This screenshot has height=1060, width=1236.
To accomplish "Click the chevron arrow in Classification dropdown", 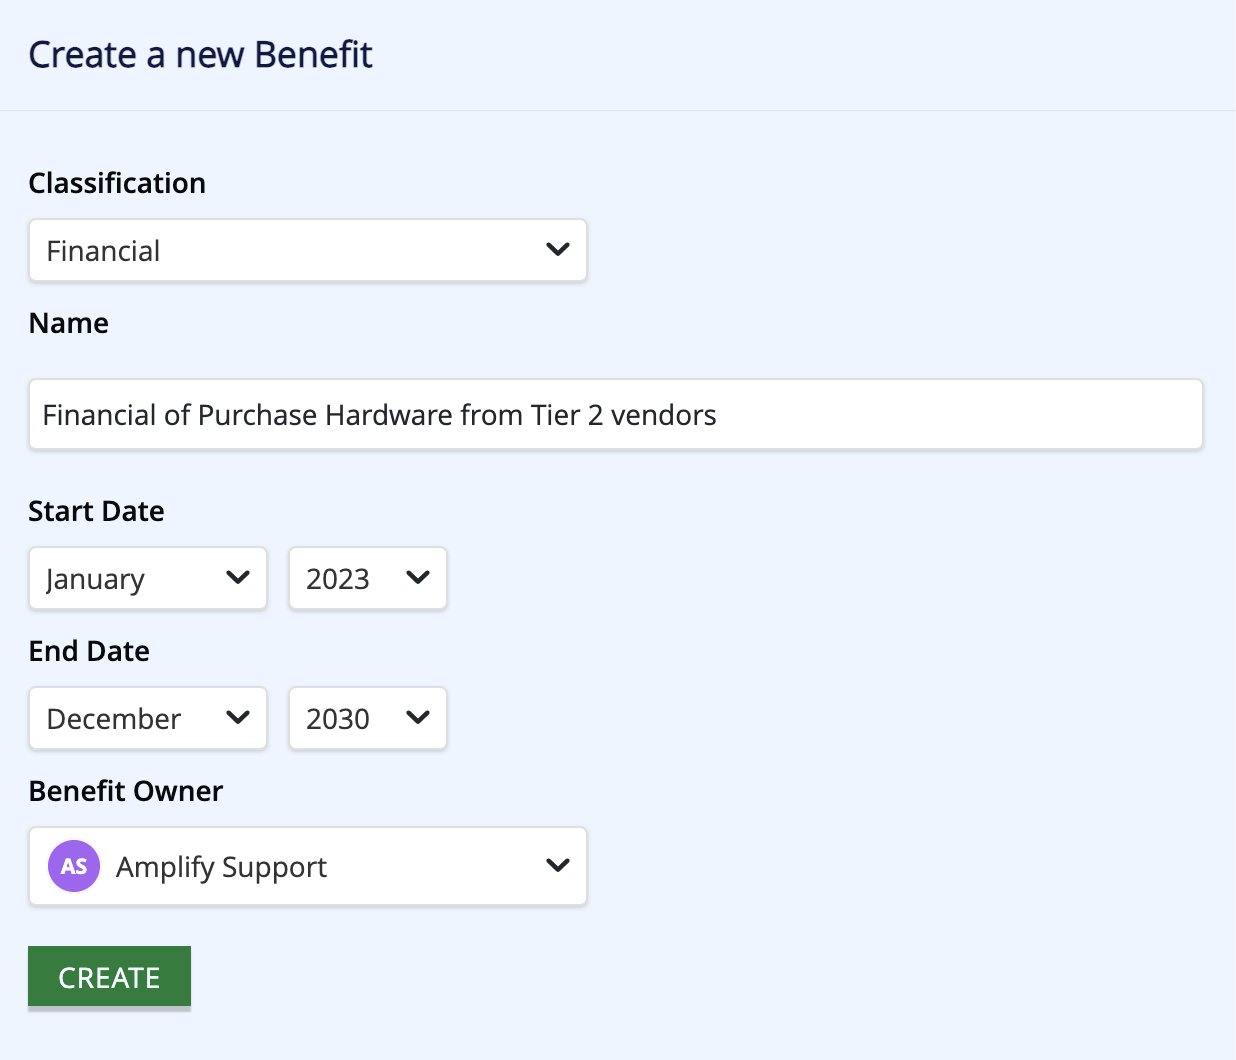I will tap(558, 249).
